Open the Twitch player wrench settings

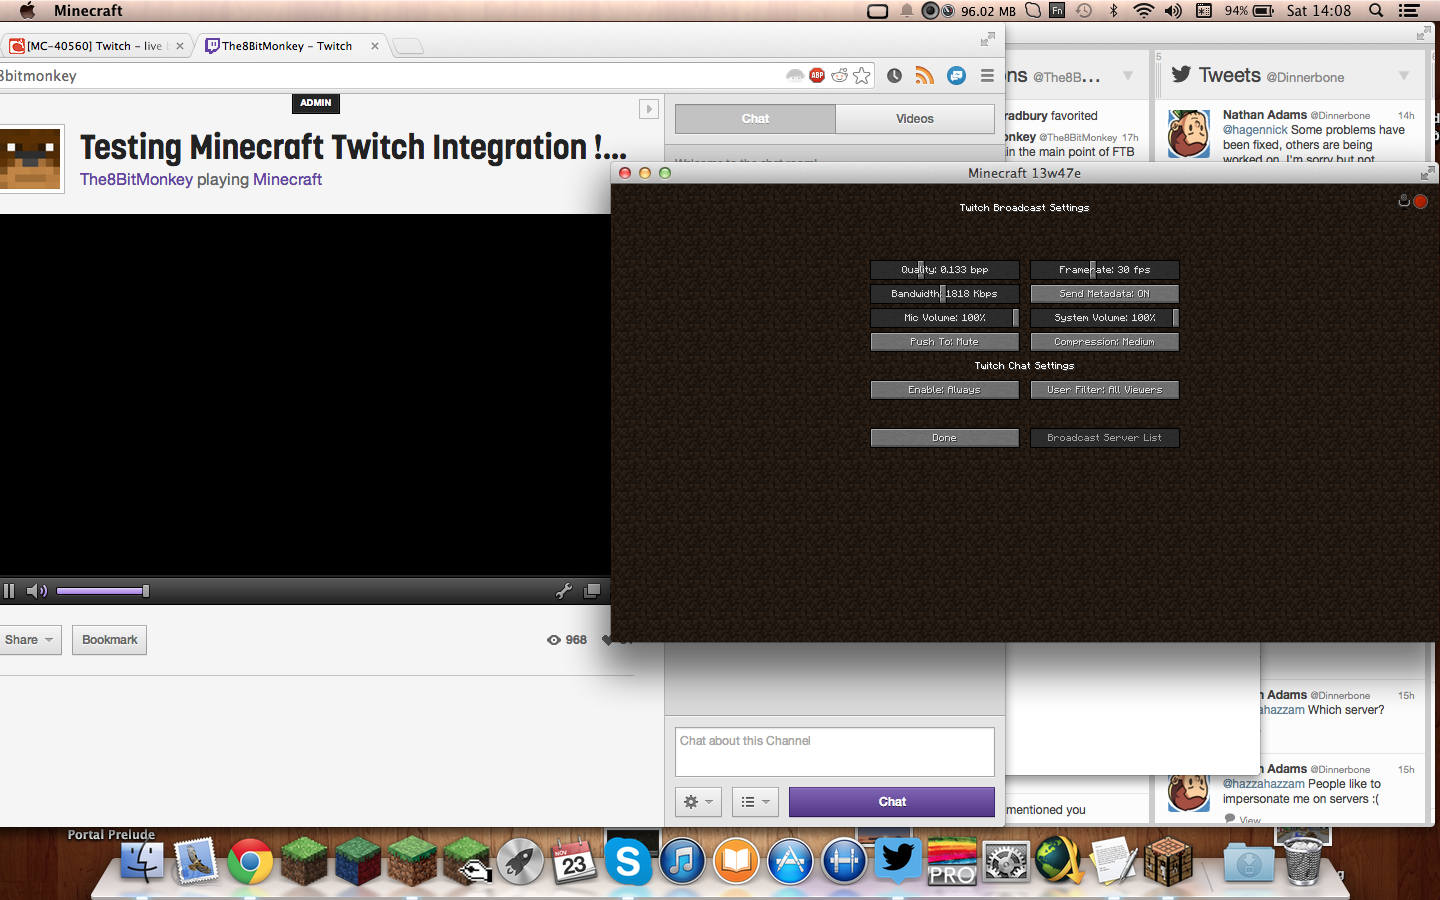pyautogui.click(x=564, y=591)
